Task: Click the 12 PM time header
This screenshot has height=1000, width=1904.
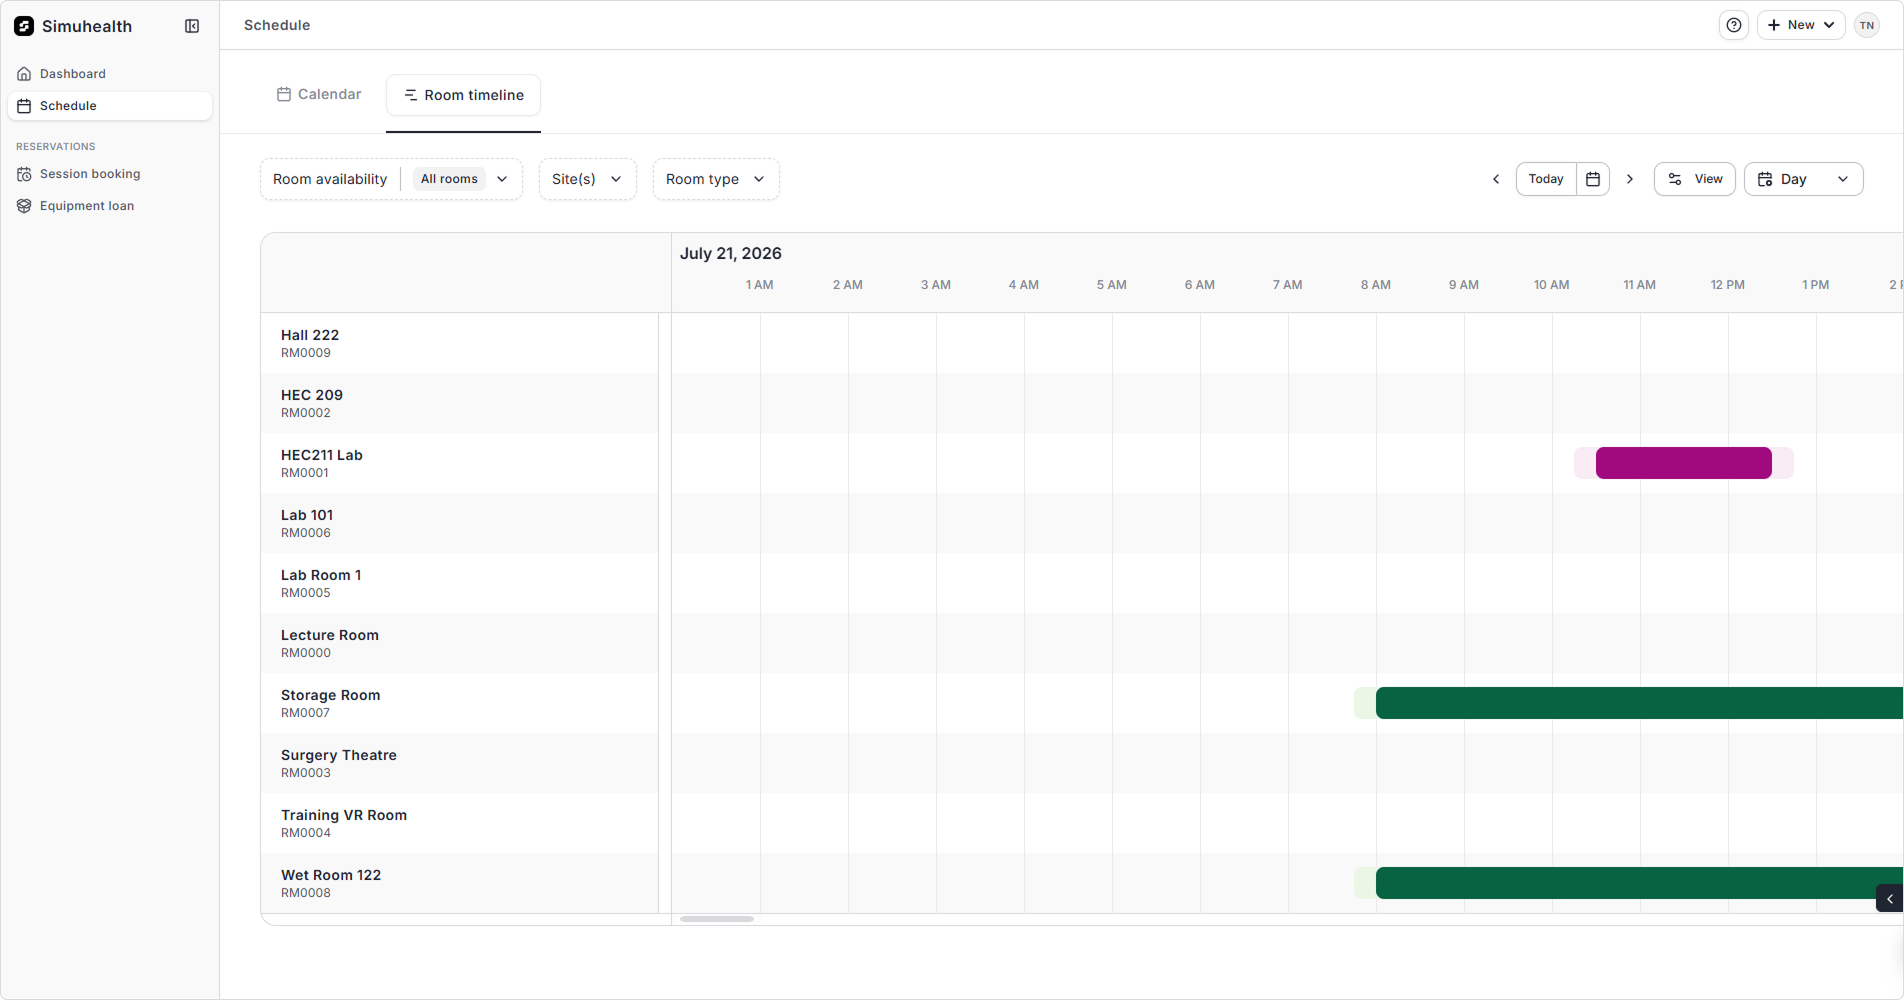Action: click(1728, 285)
